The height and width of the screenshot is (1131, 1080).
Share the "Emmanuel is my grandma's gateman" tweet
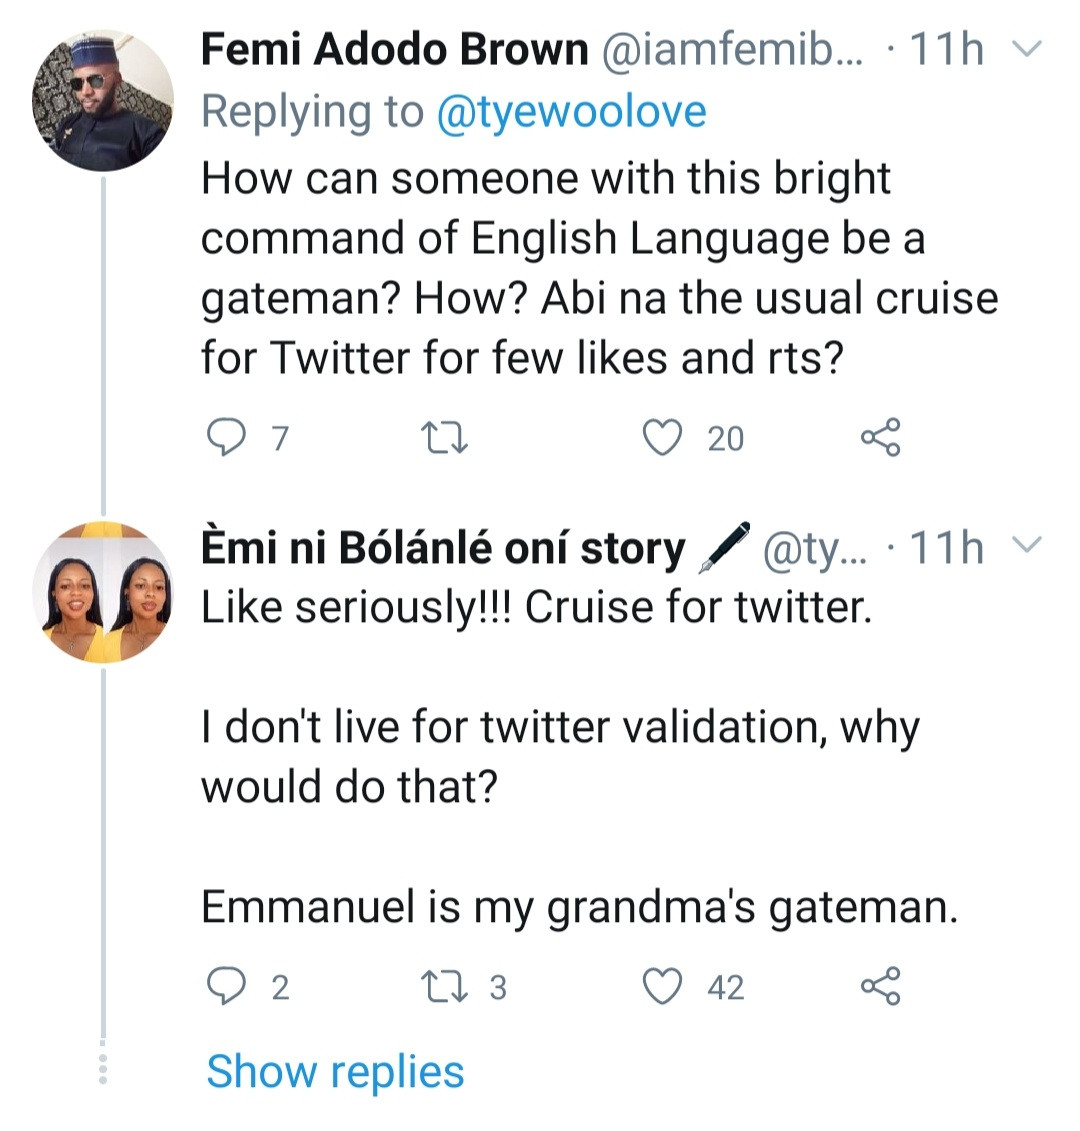[880, 987]
